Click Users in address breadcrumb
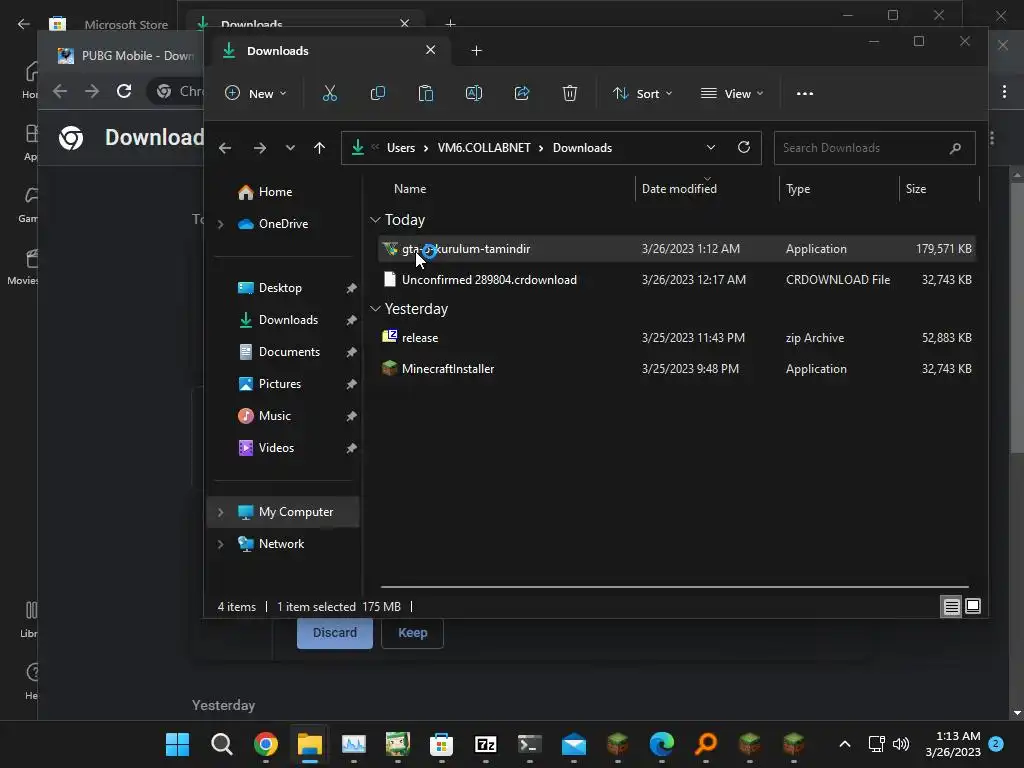The image size is (1024, 768). (x=401, y=148)
